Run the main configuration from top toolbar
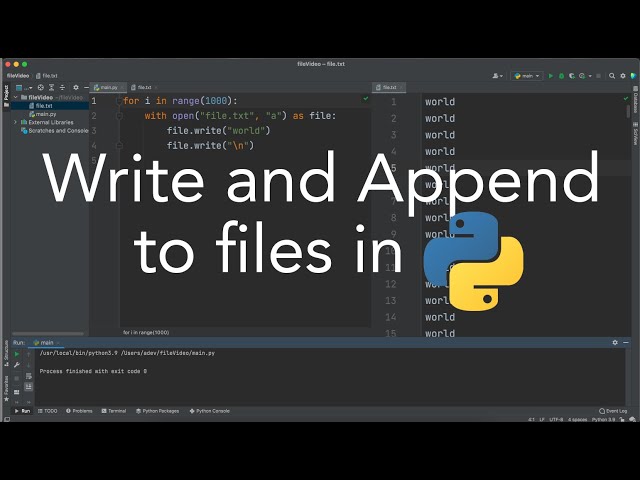The height and width of the screenshot is (480, 640). [551, 76]
